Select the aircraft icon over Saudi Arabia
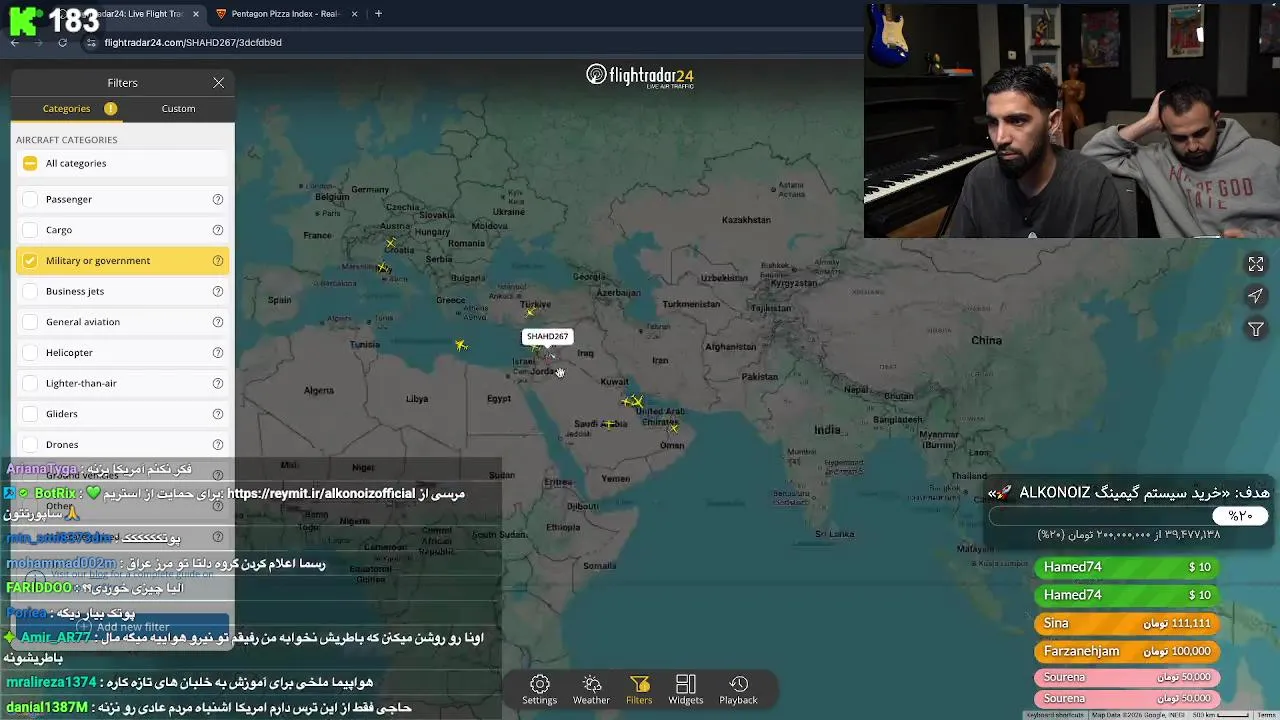This screenshot has height=720, width=1280. pyautogui.click(x=609, y=424)
